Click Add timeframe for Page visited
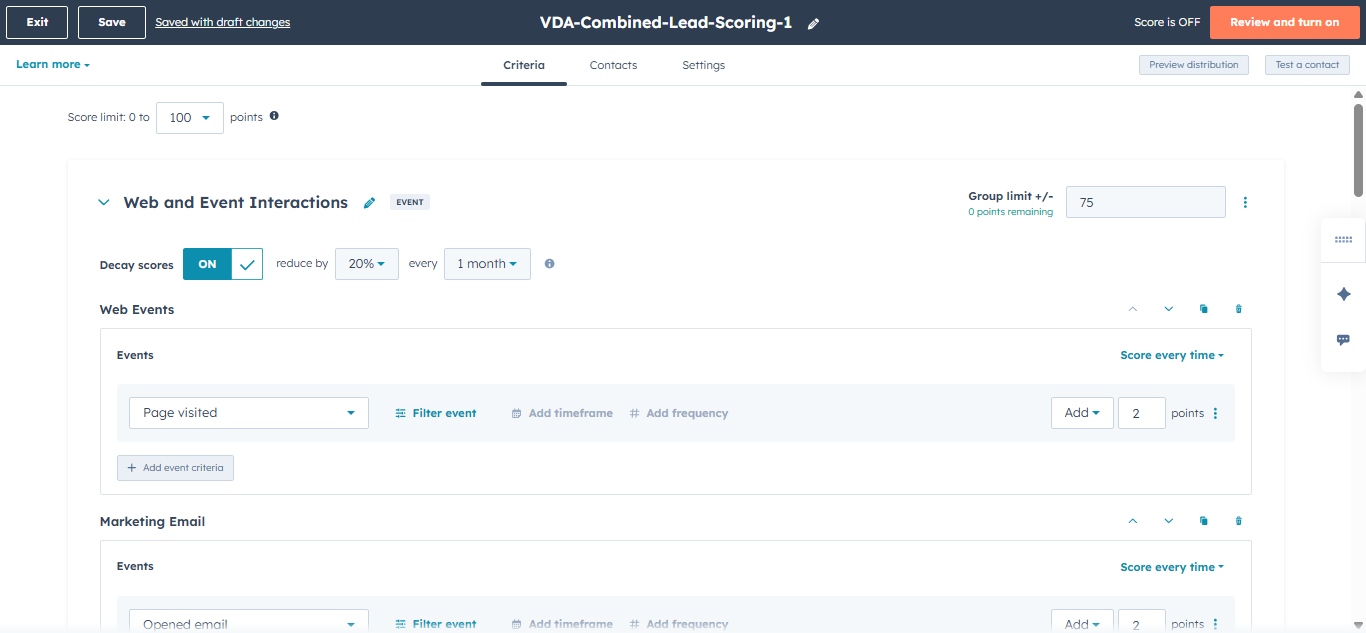Viewport: 1366px width, 633px height. (x=562, y=413)
